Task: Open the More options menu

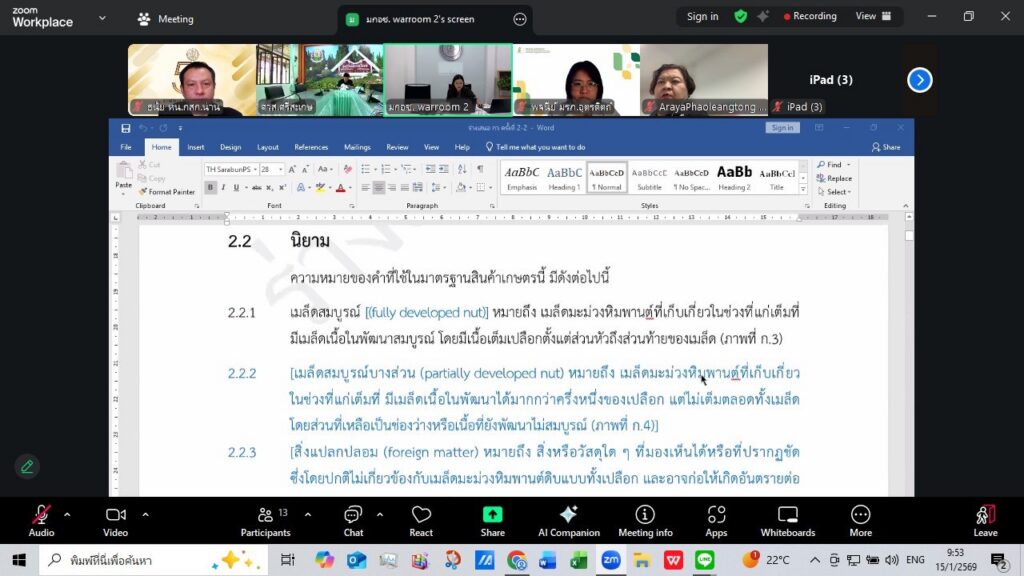Action: (x=860, y=520)
